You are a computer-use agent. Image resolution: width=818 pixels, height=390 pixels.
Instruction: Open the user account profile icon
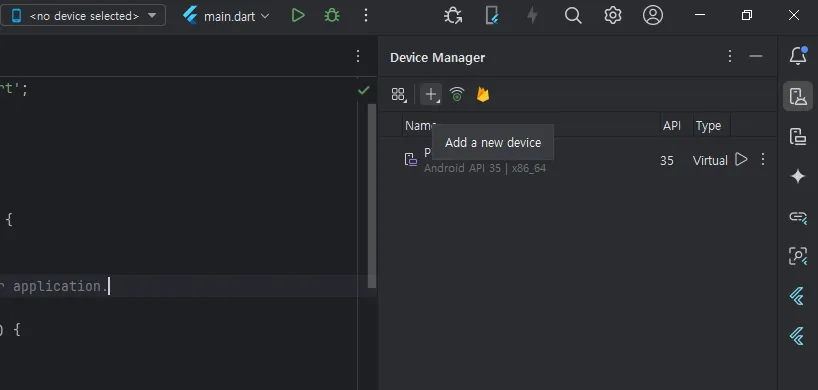[653, 16]
